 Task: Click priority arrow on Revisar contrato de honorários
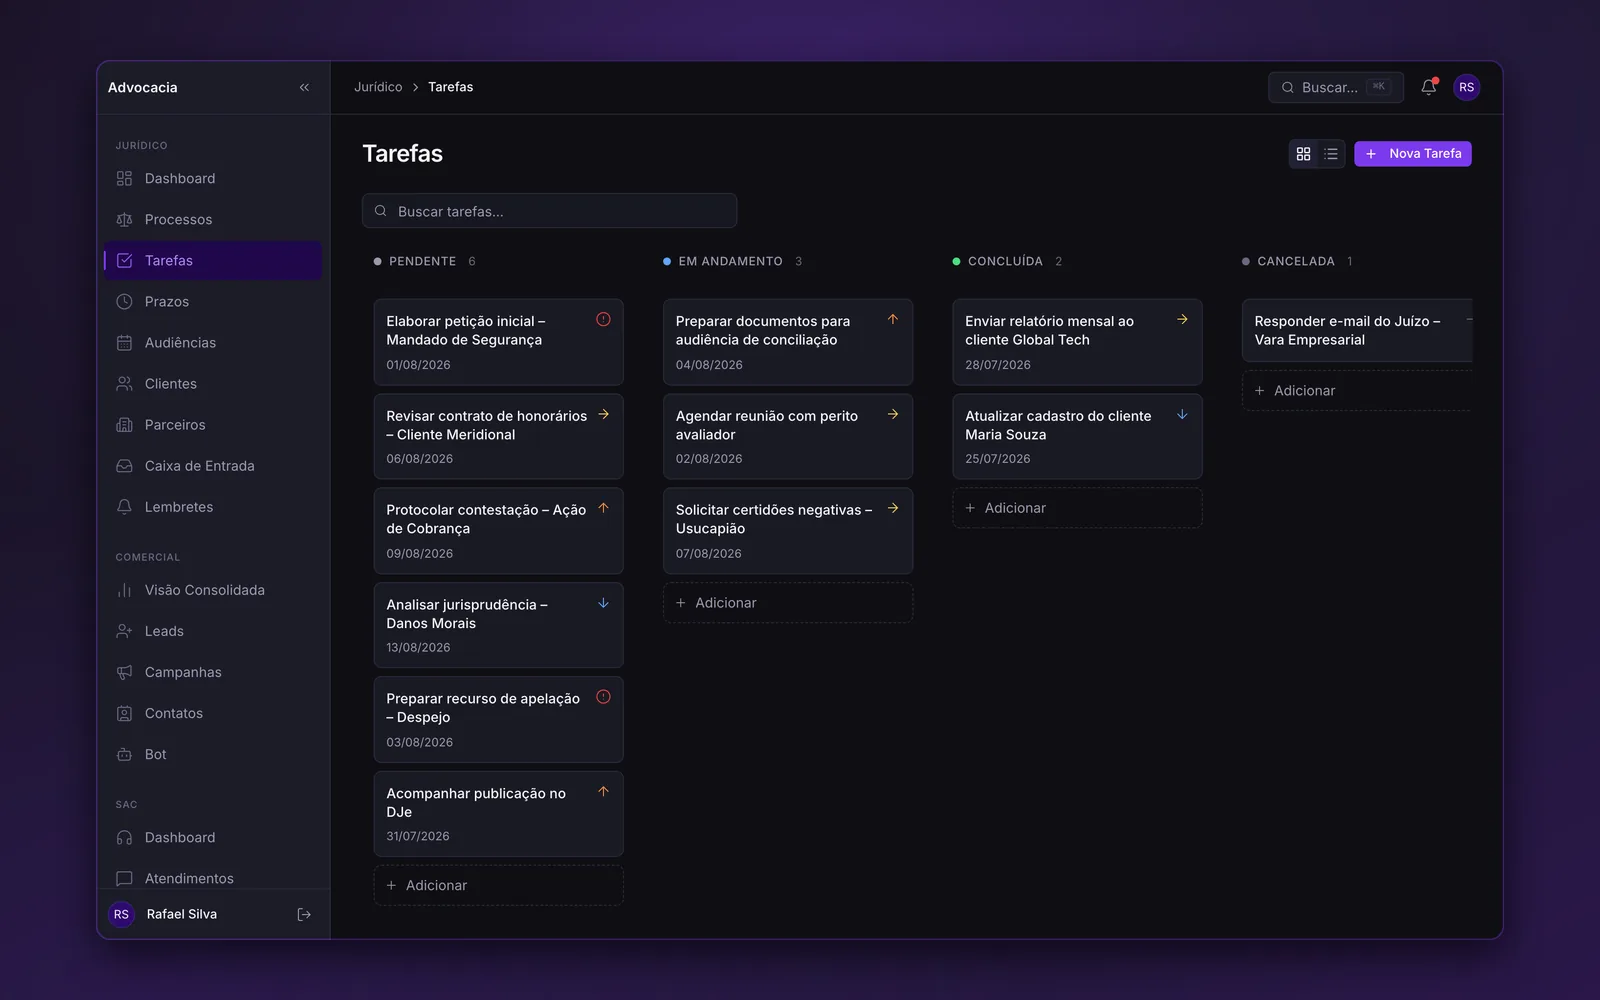click(603, 414)
